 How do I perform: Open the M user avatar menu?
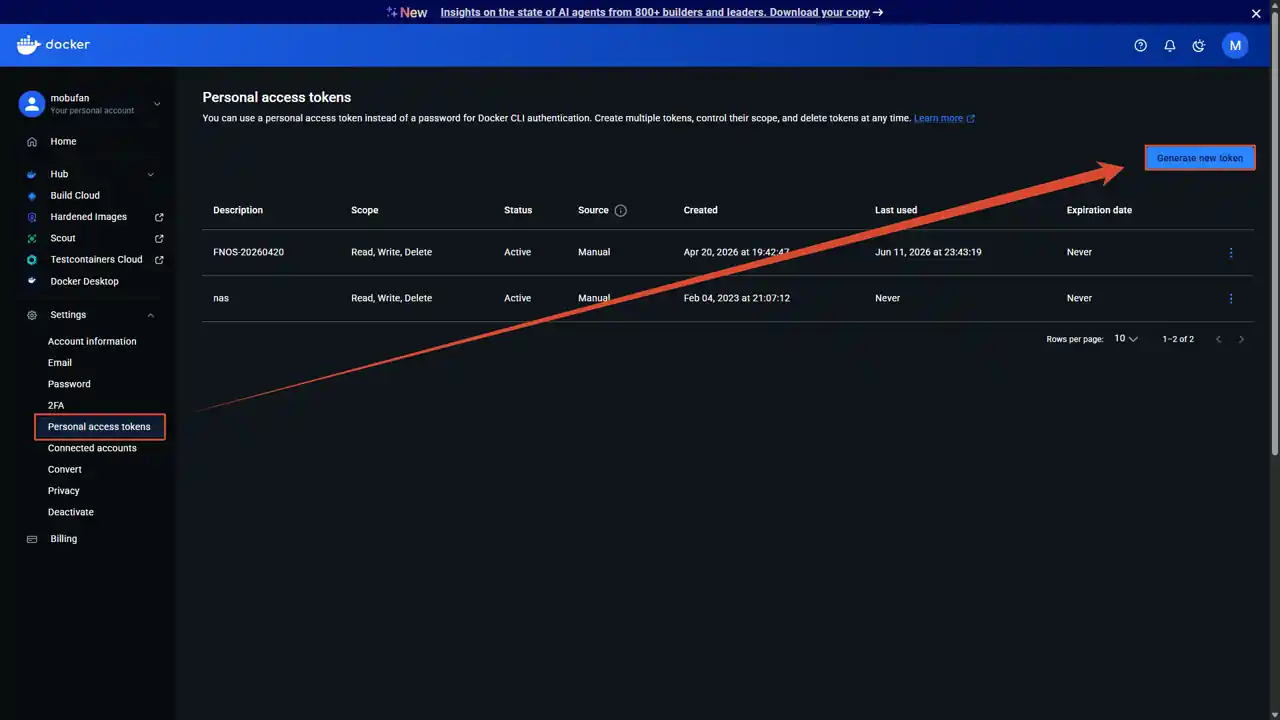pyautogui.click(x=1235, y=45)
